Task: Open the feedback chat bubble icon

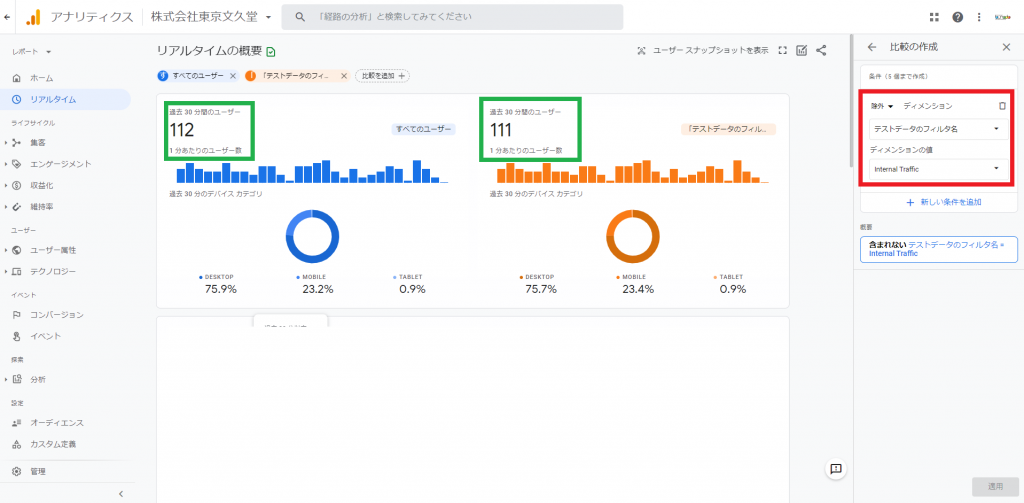Action: (836, 468)
